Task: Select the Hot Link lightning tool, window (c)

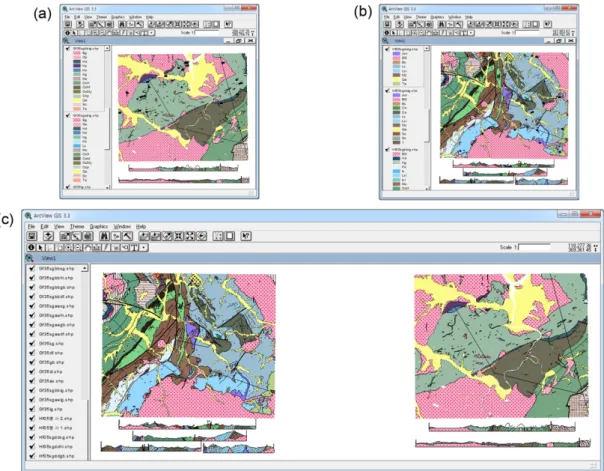Action: point(106,248)
